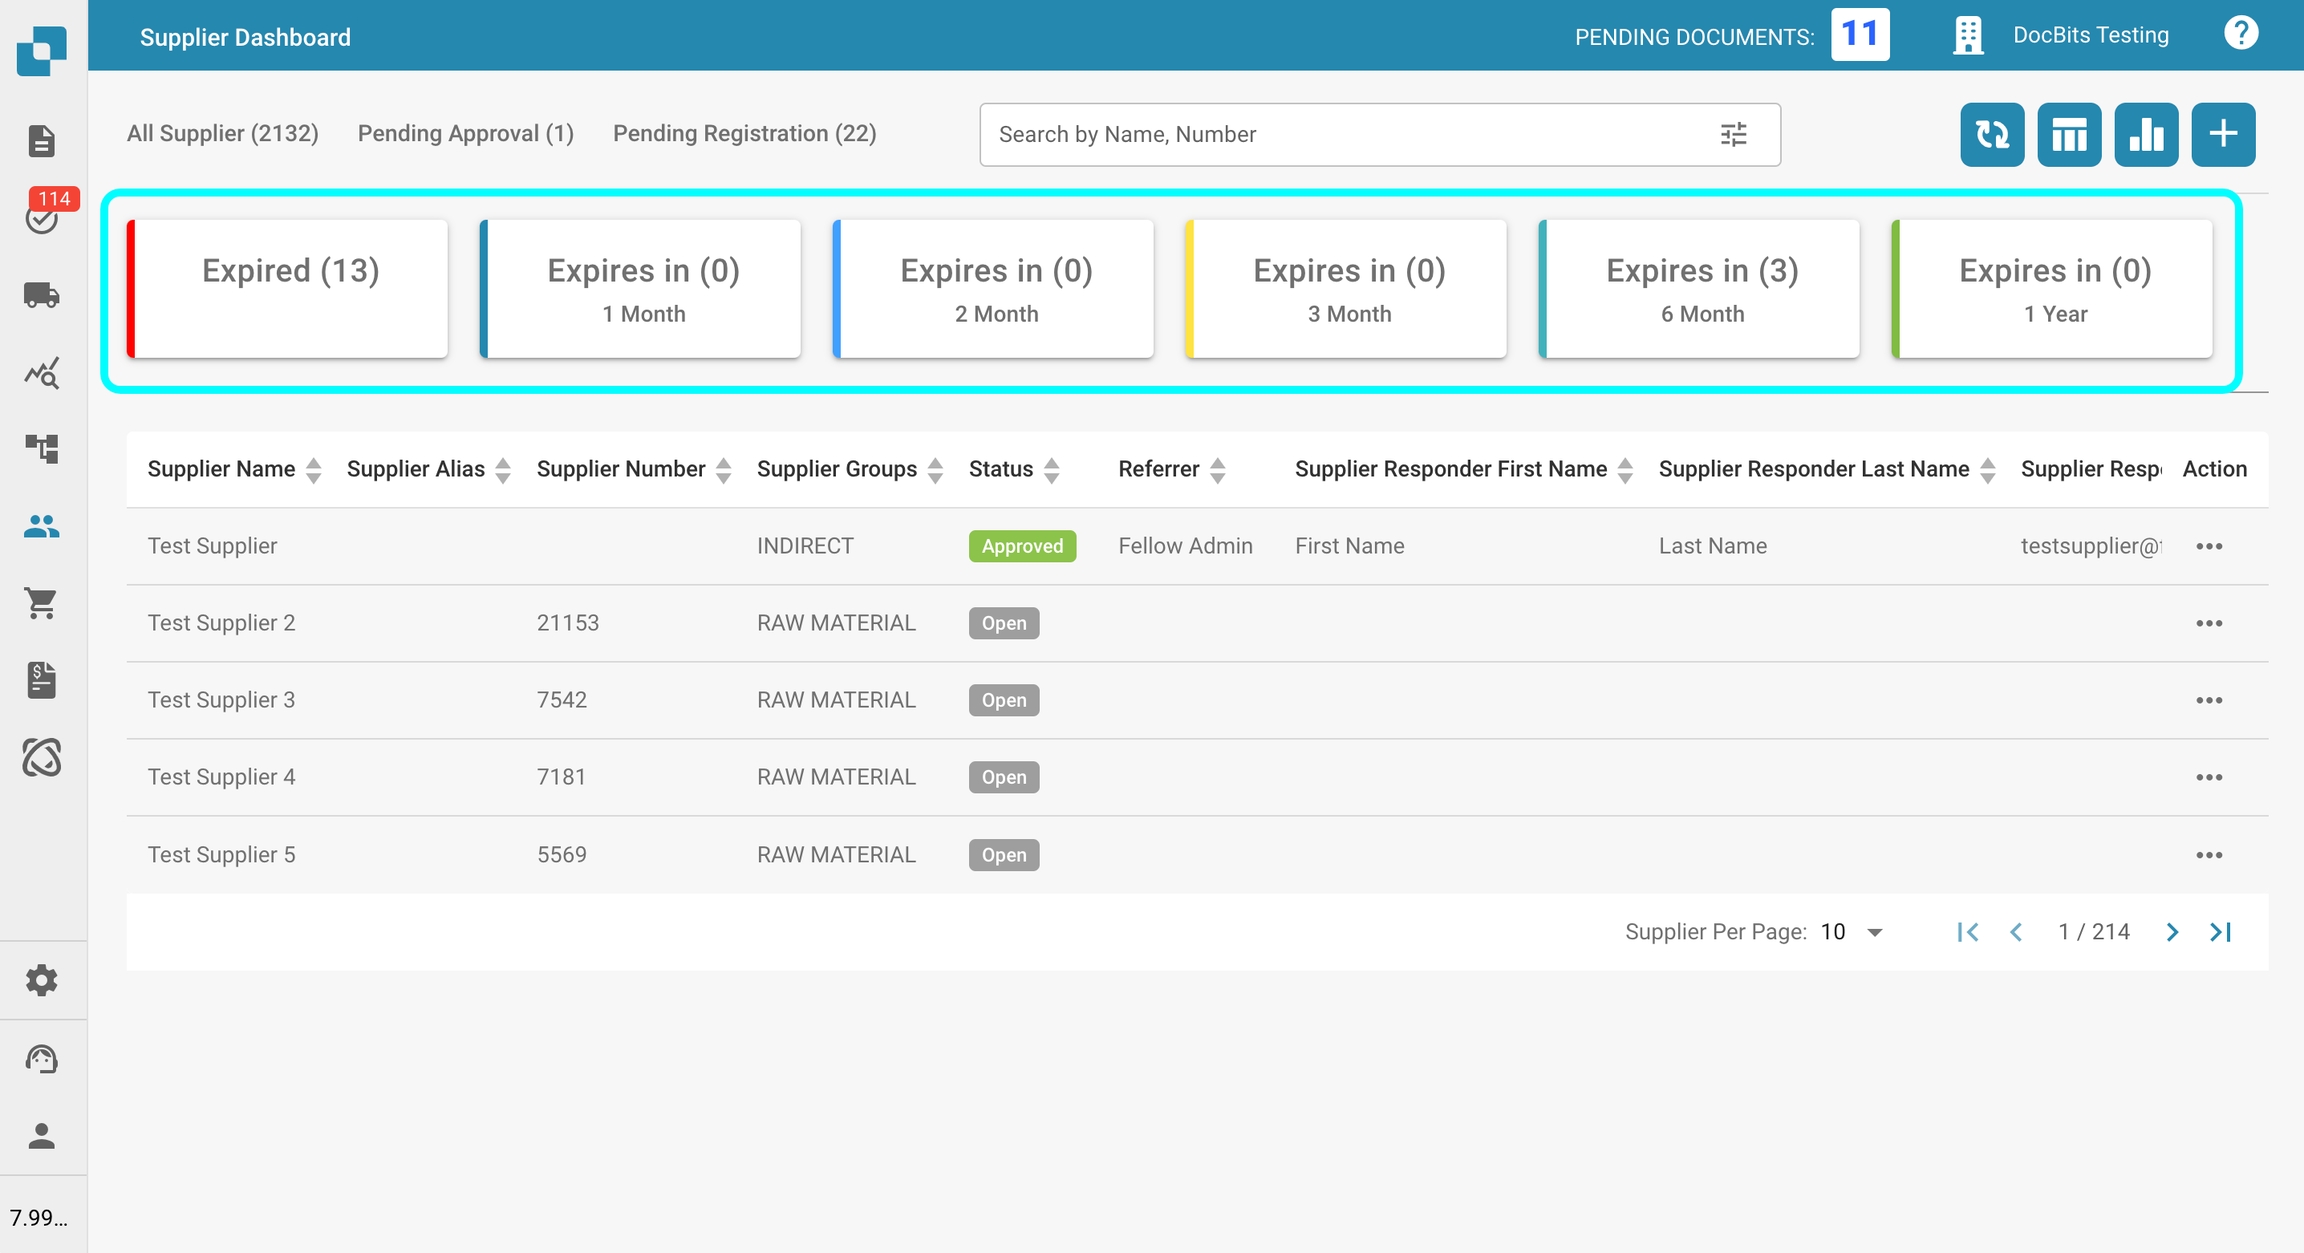The image size is (2304, 1253).
Task: Sort by Supplier Number column
Action: click(723, 470)
